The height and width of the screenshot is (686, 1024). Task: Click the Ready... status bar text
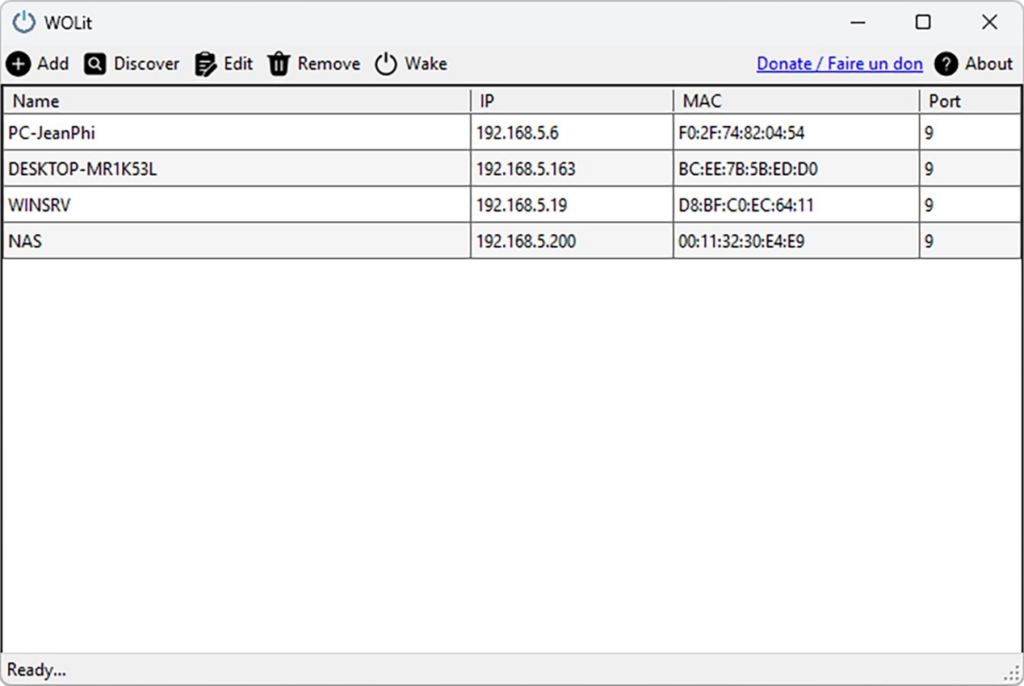tap(37, 670)
